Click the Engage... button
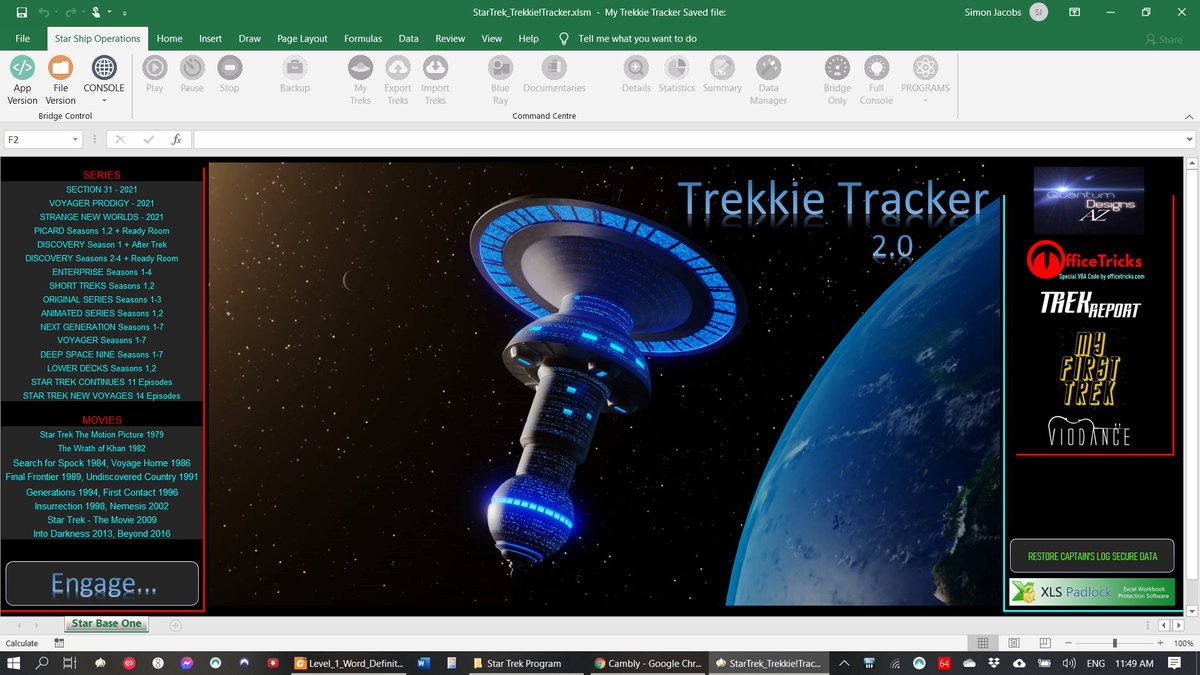 pos(102,583)
